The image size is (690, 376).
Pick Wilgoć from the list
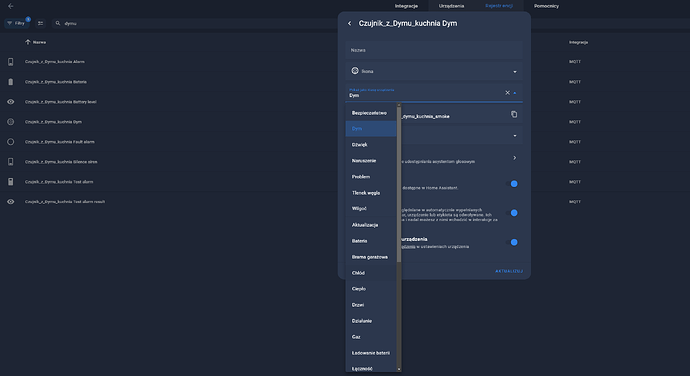click(371, 209)
